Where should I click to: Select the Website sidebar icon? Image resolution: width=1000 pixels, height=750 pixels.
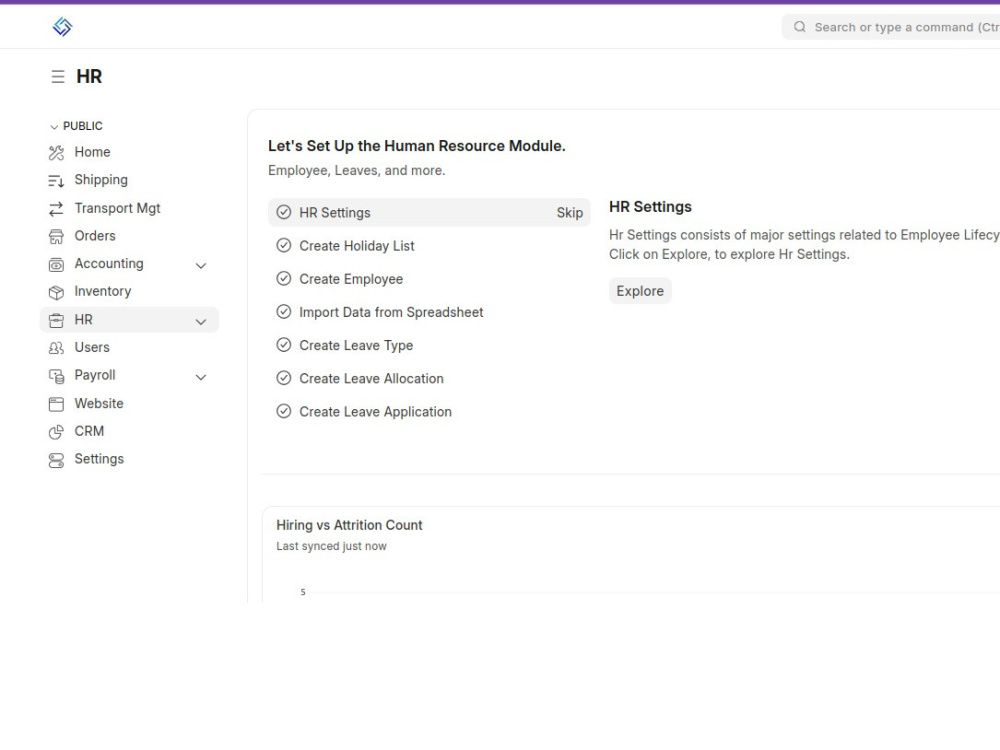coord(55,403)
